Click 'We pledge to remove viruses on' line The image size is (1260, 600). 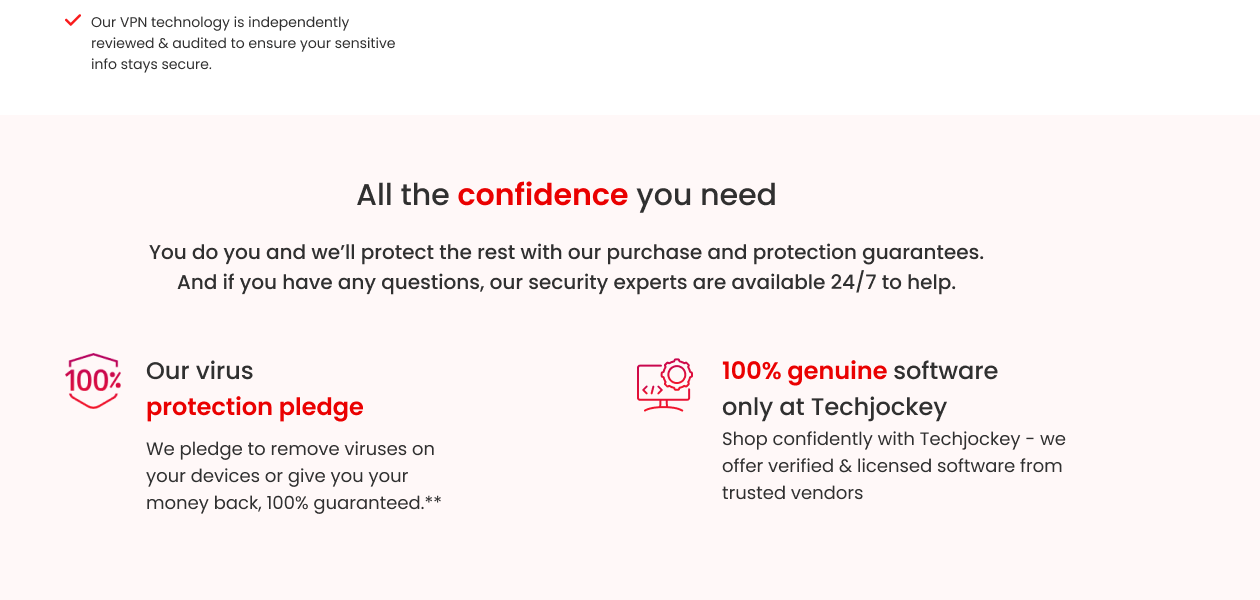pos(290,449)
